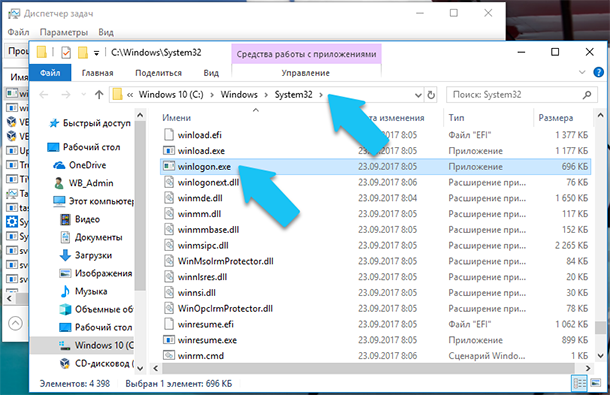Select the winload.efi file icon
The height and width of the screenshot is (395, 610).
(x=168, y=135)
